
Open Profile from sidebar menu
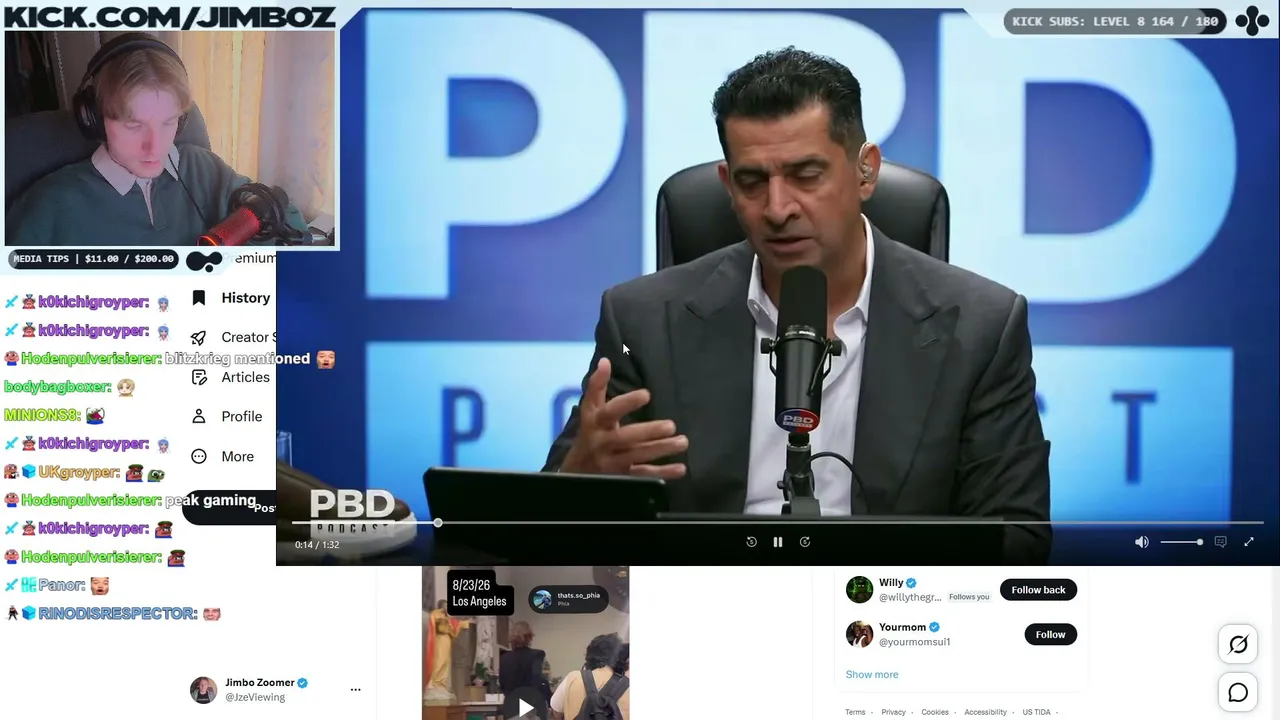[242, 416]
